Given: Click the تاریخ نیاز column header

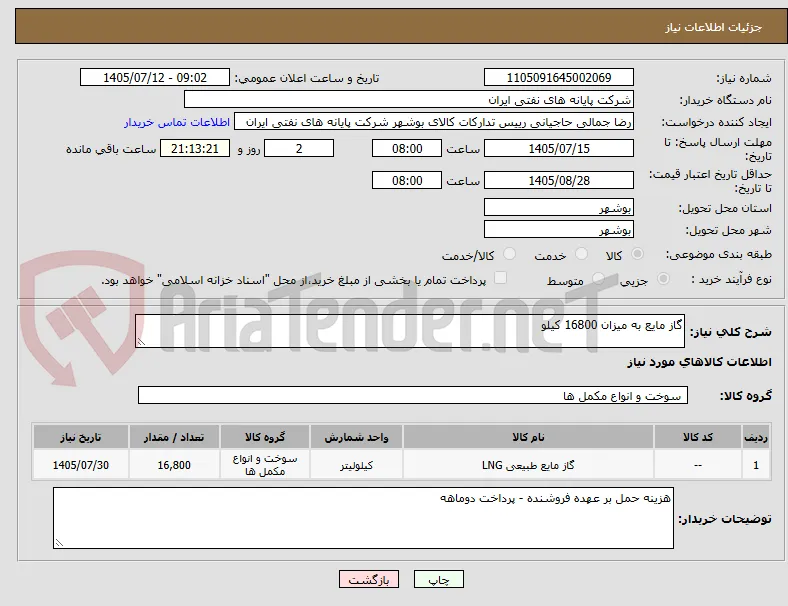Looking at the screenshot, I should 81,437.
